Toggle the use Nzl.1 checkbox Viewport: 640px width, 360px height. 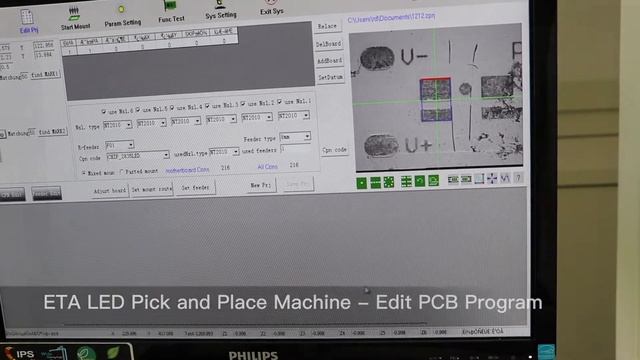(x=280, y=102)
